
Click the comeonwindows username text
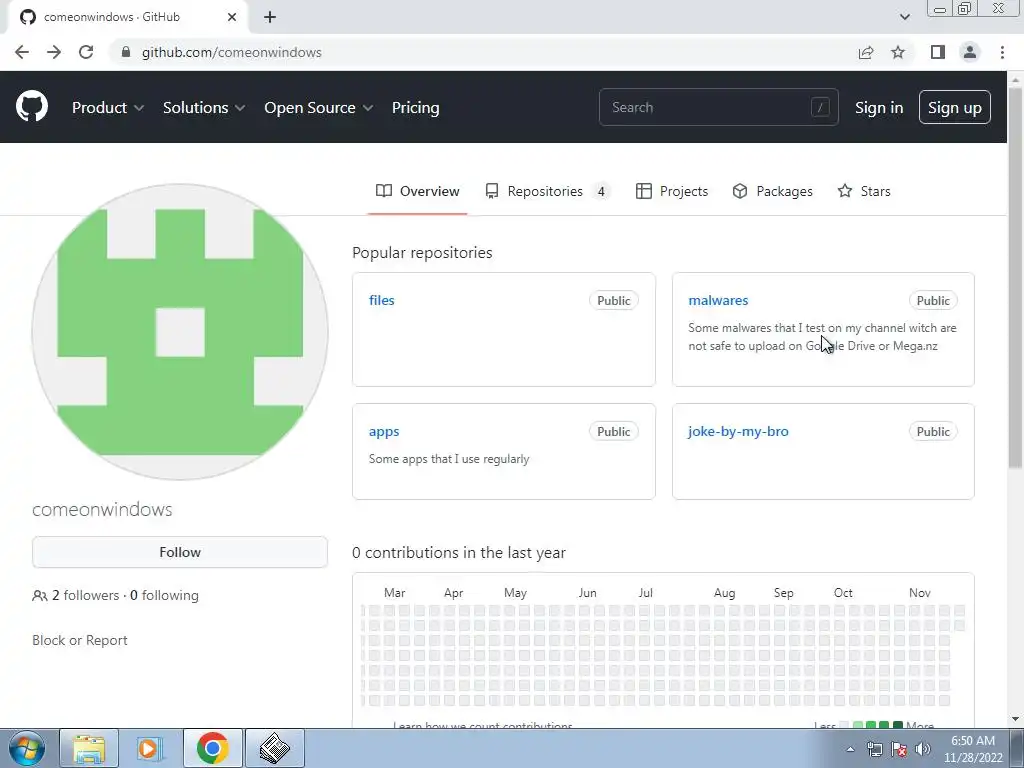point(102,509)
